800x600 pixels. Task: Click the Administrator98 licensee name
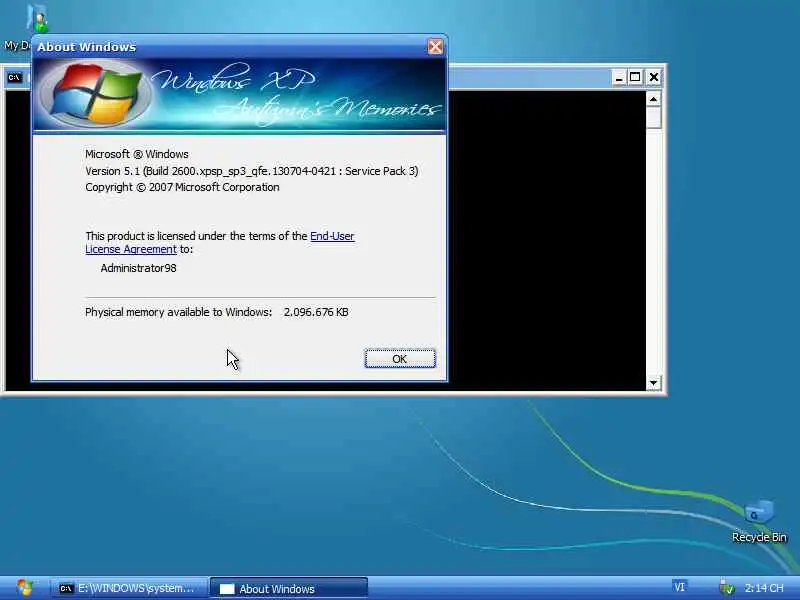(x=138, y=268)
